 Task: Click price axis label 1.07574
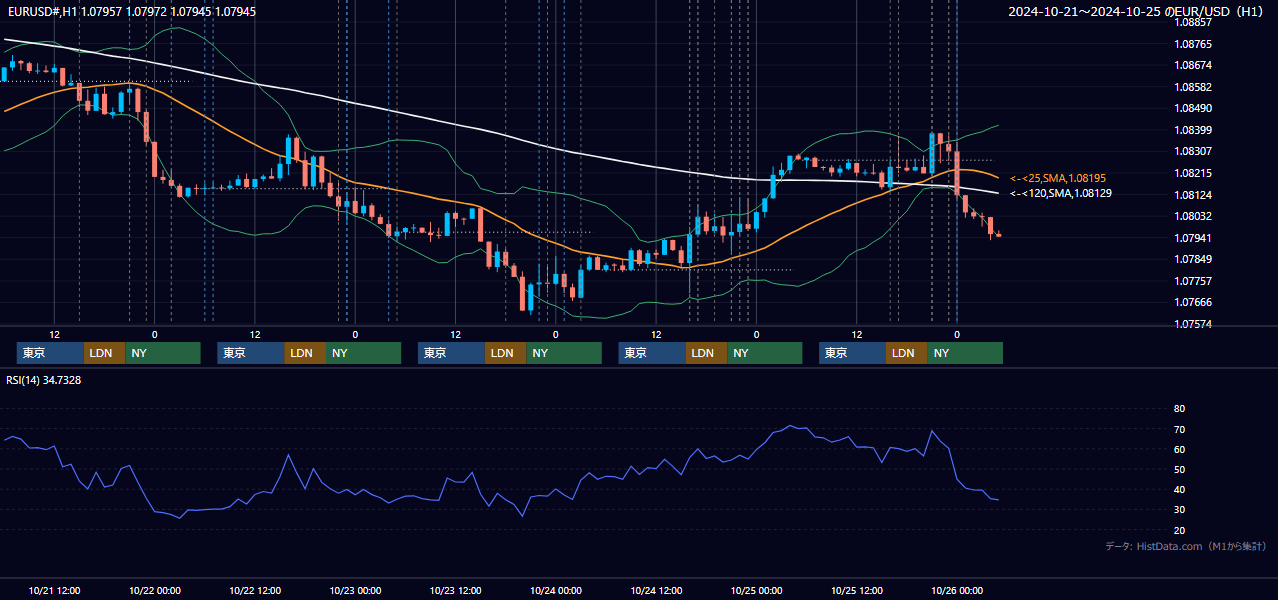tap(1193, 324)
